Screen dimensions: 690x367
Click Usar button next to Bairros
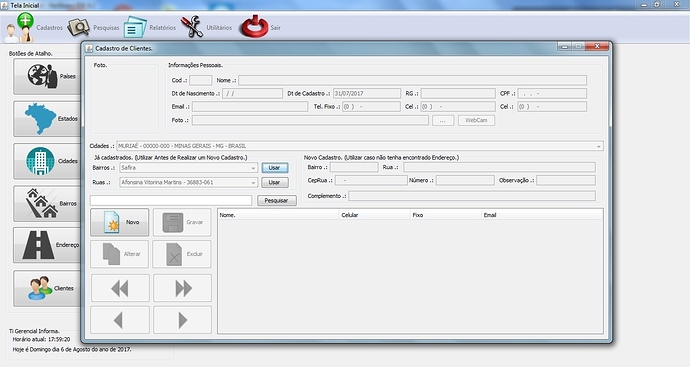275,168
